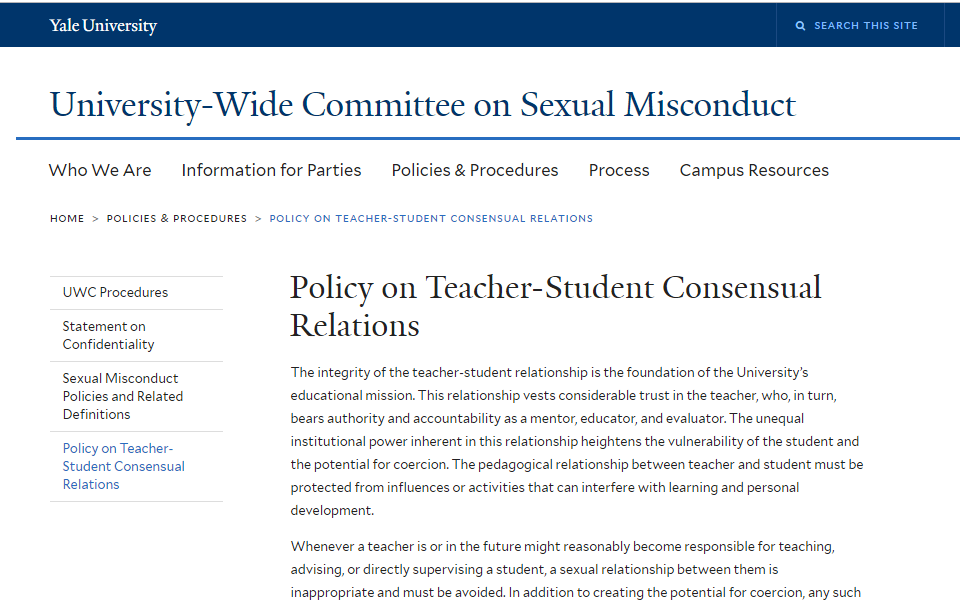
Task: Click the Home breadcrumb link
Action: [67, 218]
